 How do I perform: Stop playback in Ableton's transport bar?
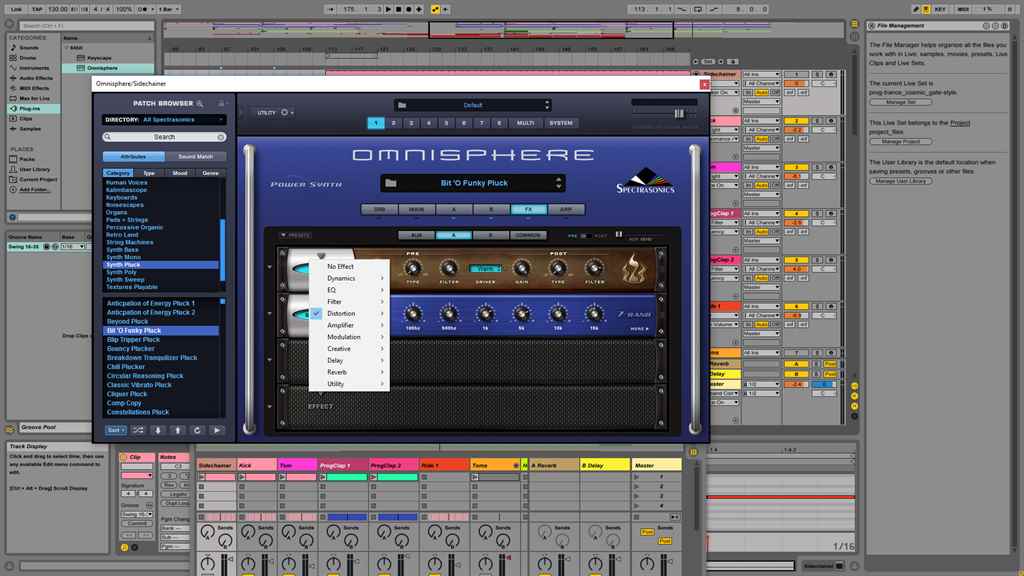pos(398,9)
